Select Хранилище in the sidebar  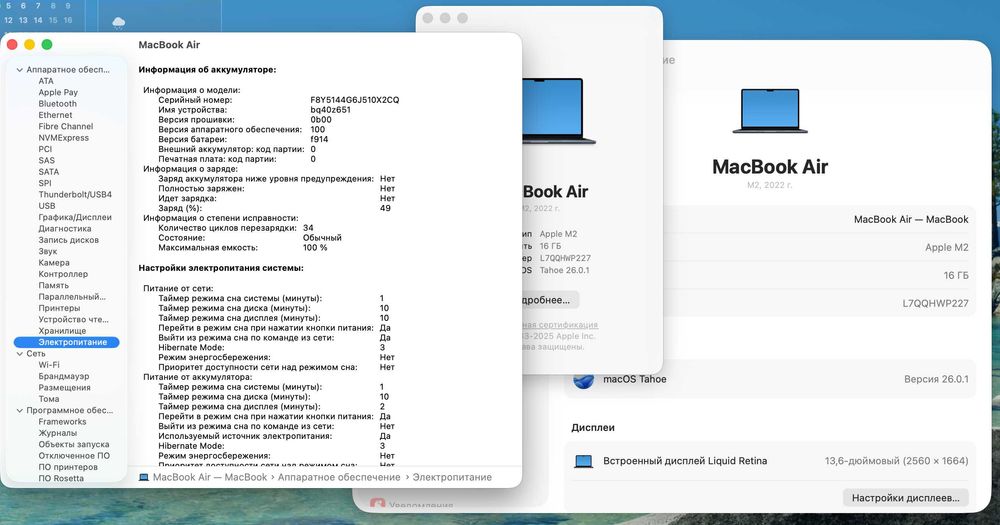62,331
